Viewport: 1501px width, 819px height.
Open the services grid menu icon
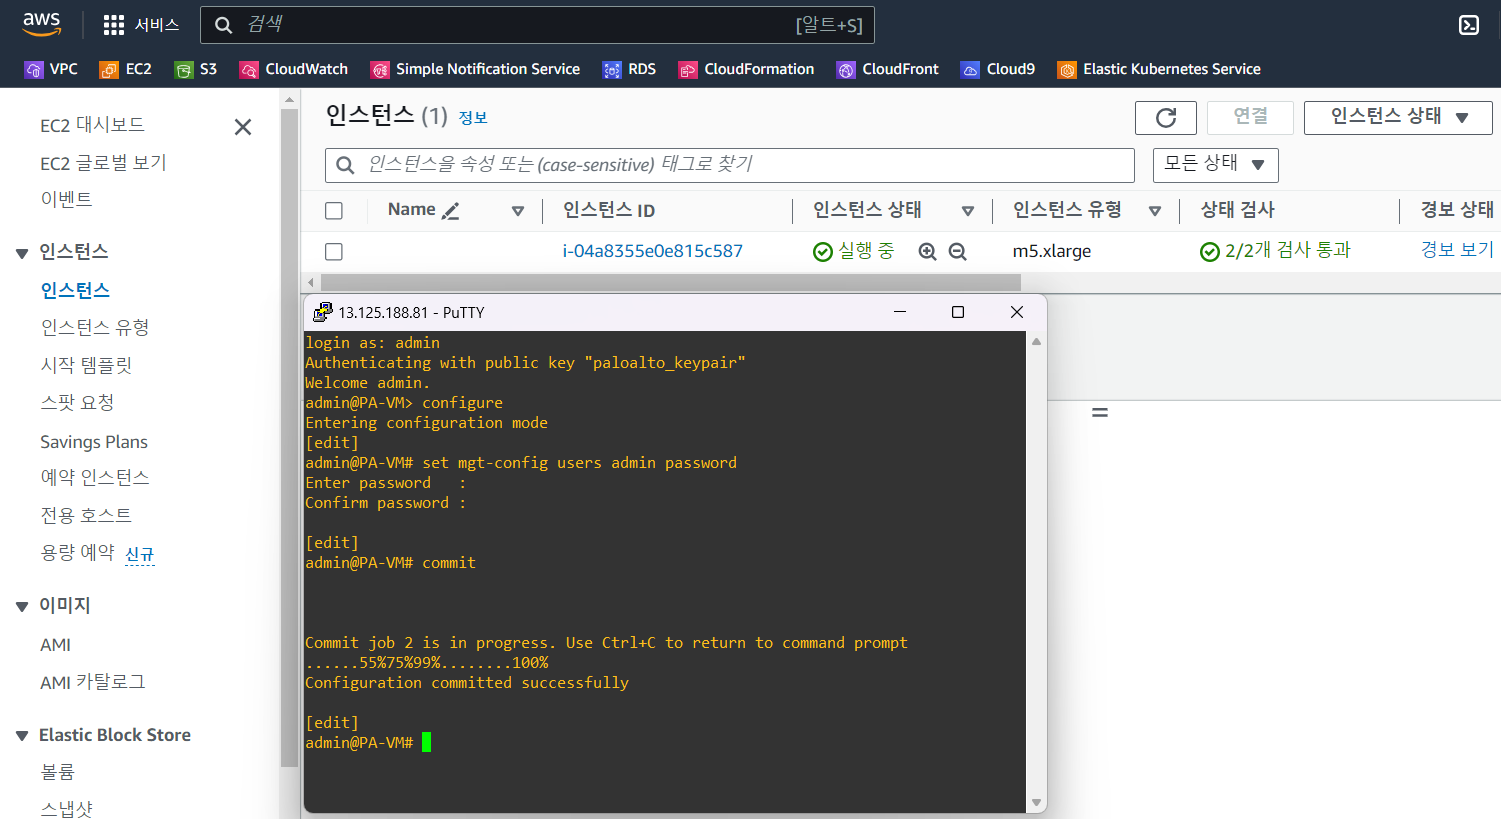pyautogui.click(x=114, y=25)
